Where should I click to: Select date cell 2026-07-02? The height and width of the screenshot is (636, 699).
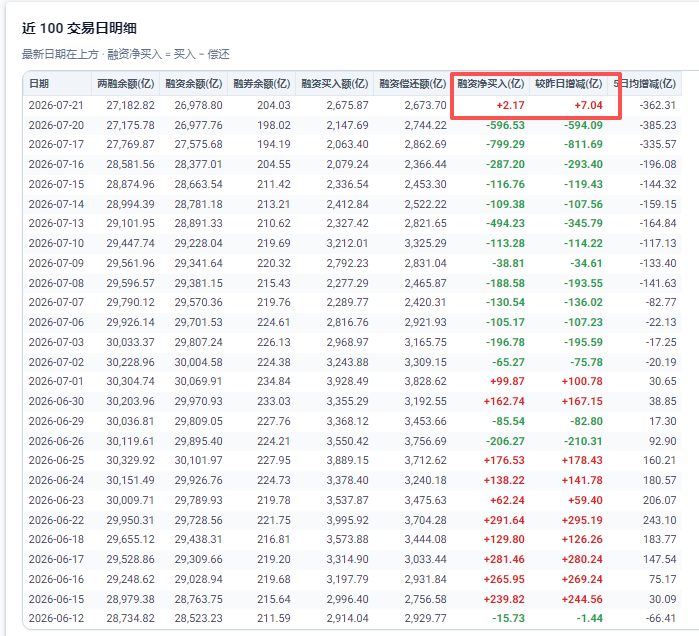(x=56, y=362)
